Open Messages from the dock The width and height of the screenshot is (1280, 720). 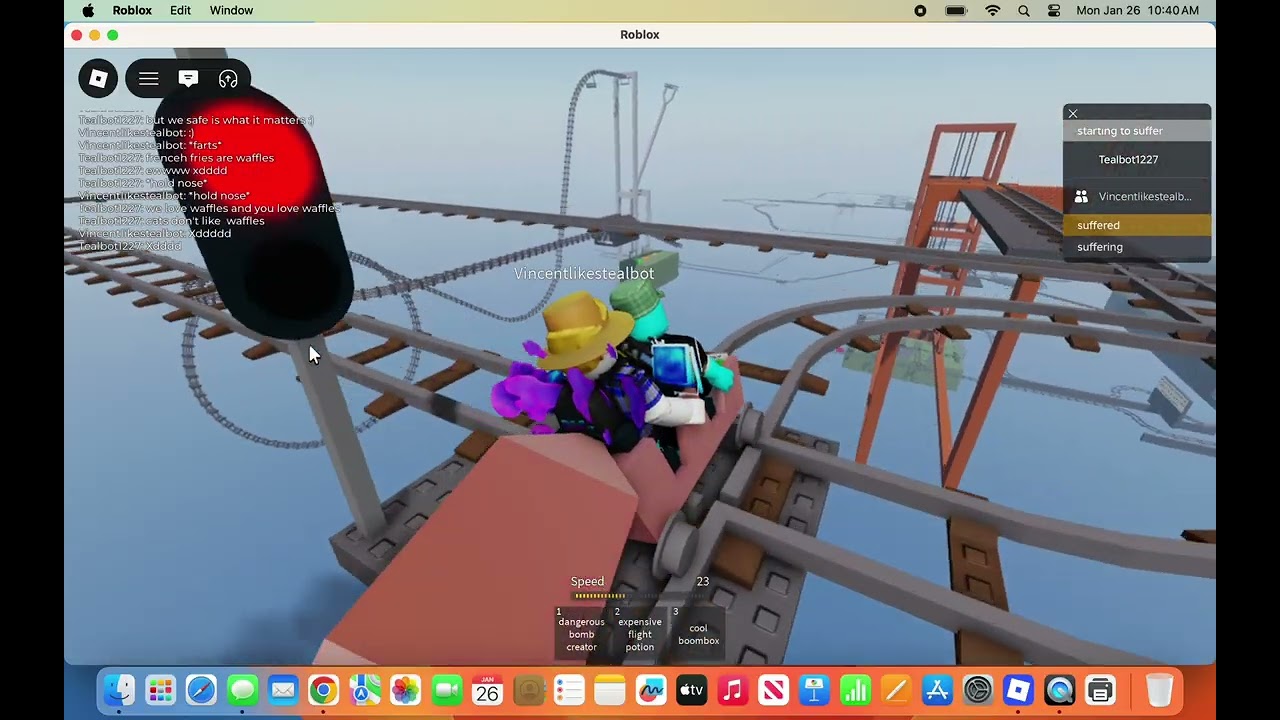coord(242,690)
